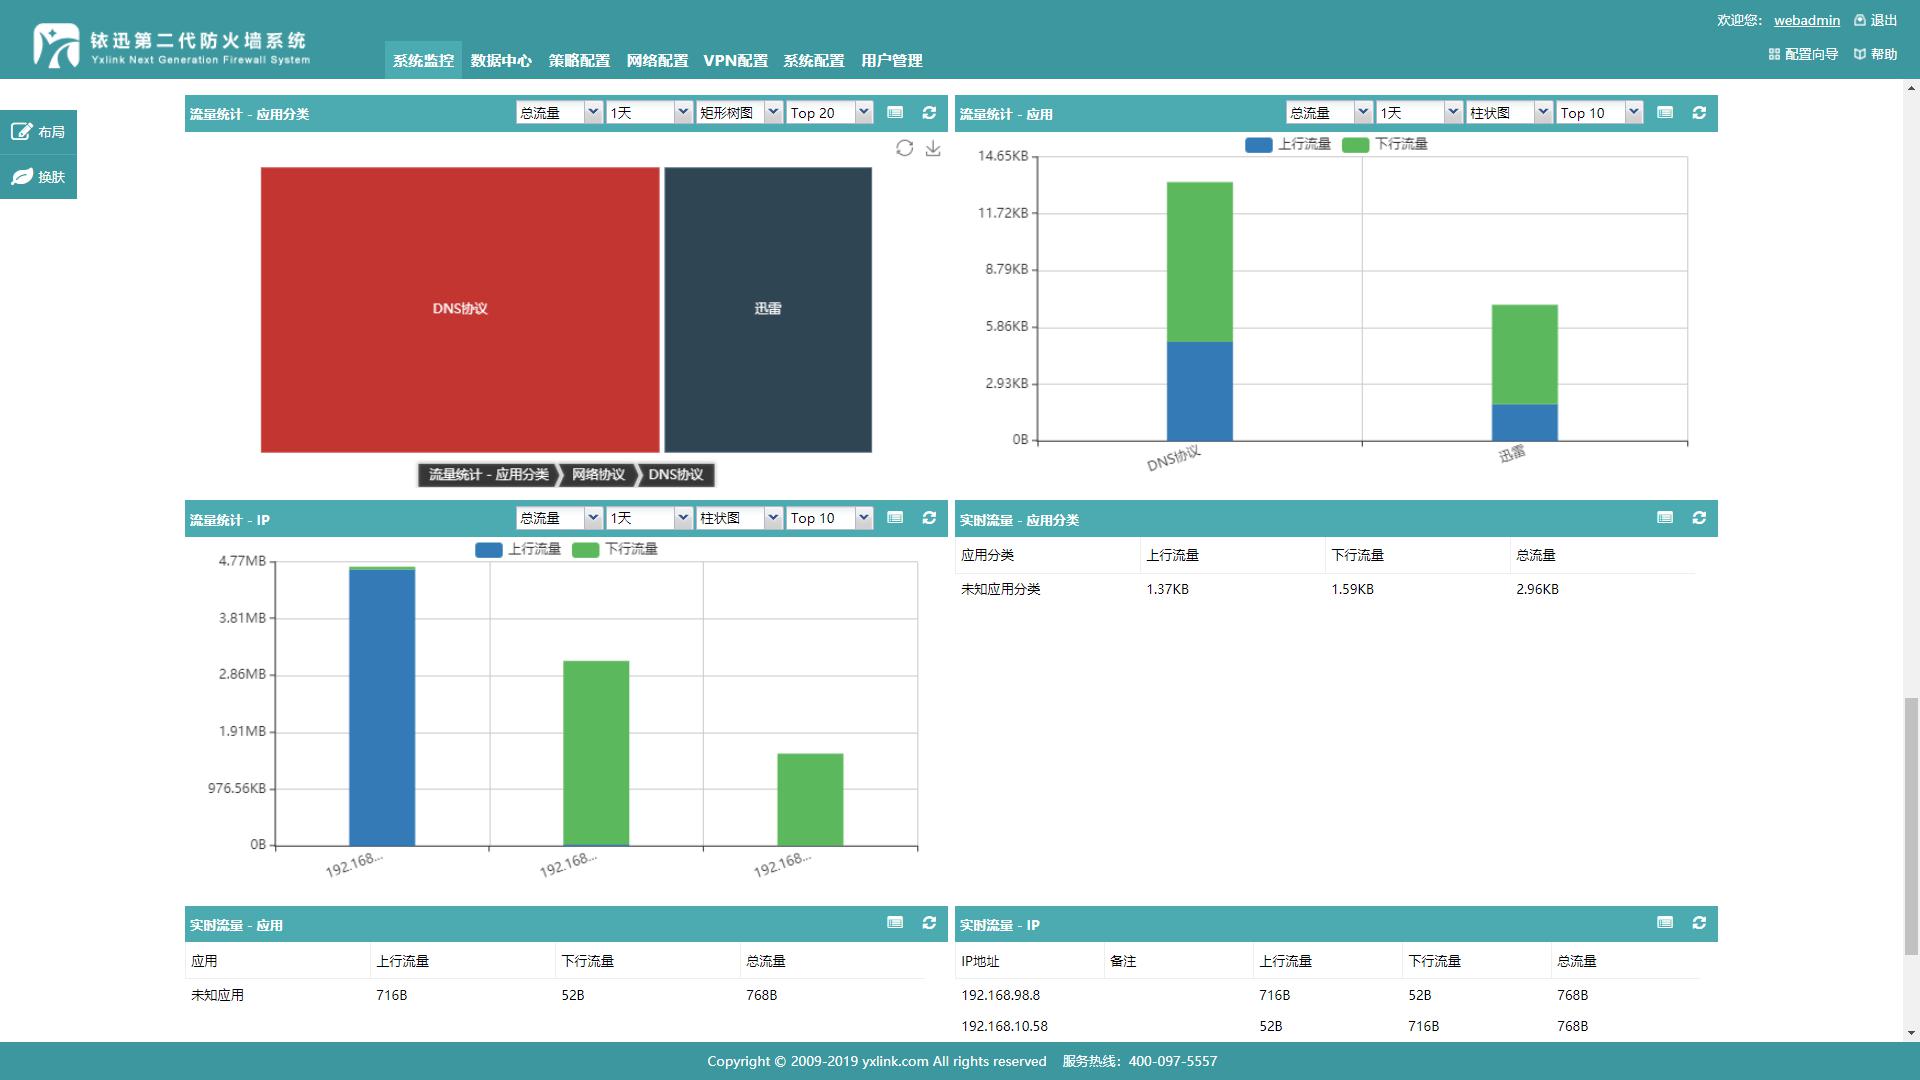Open 1天 dropdown in 流量统计-应用 panel
The image size is (1920, 1080).
[x=1419, y=113]
